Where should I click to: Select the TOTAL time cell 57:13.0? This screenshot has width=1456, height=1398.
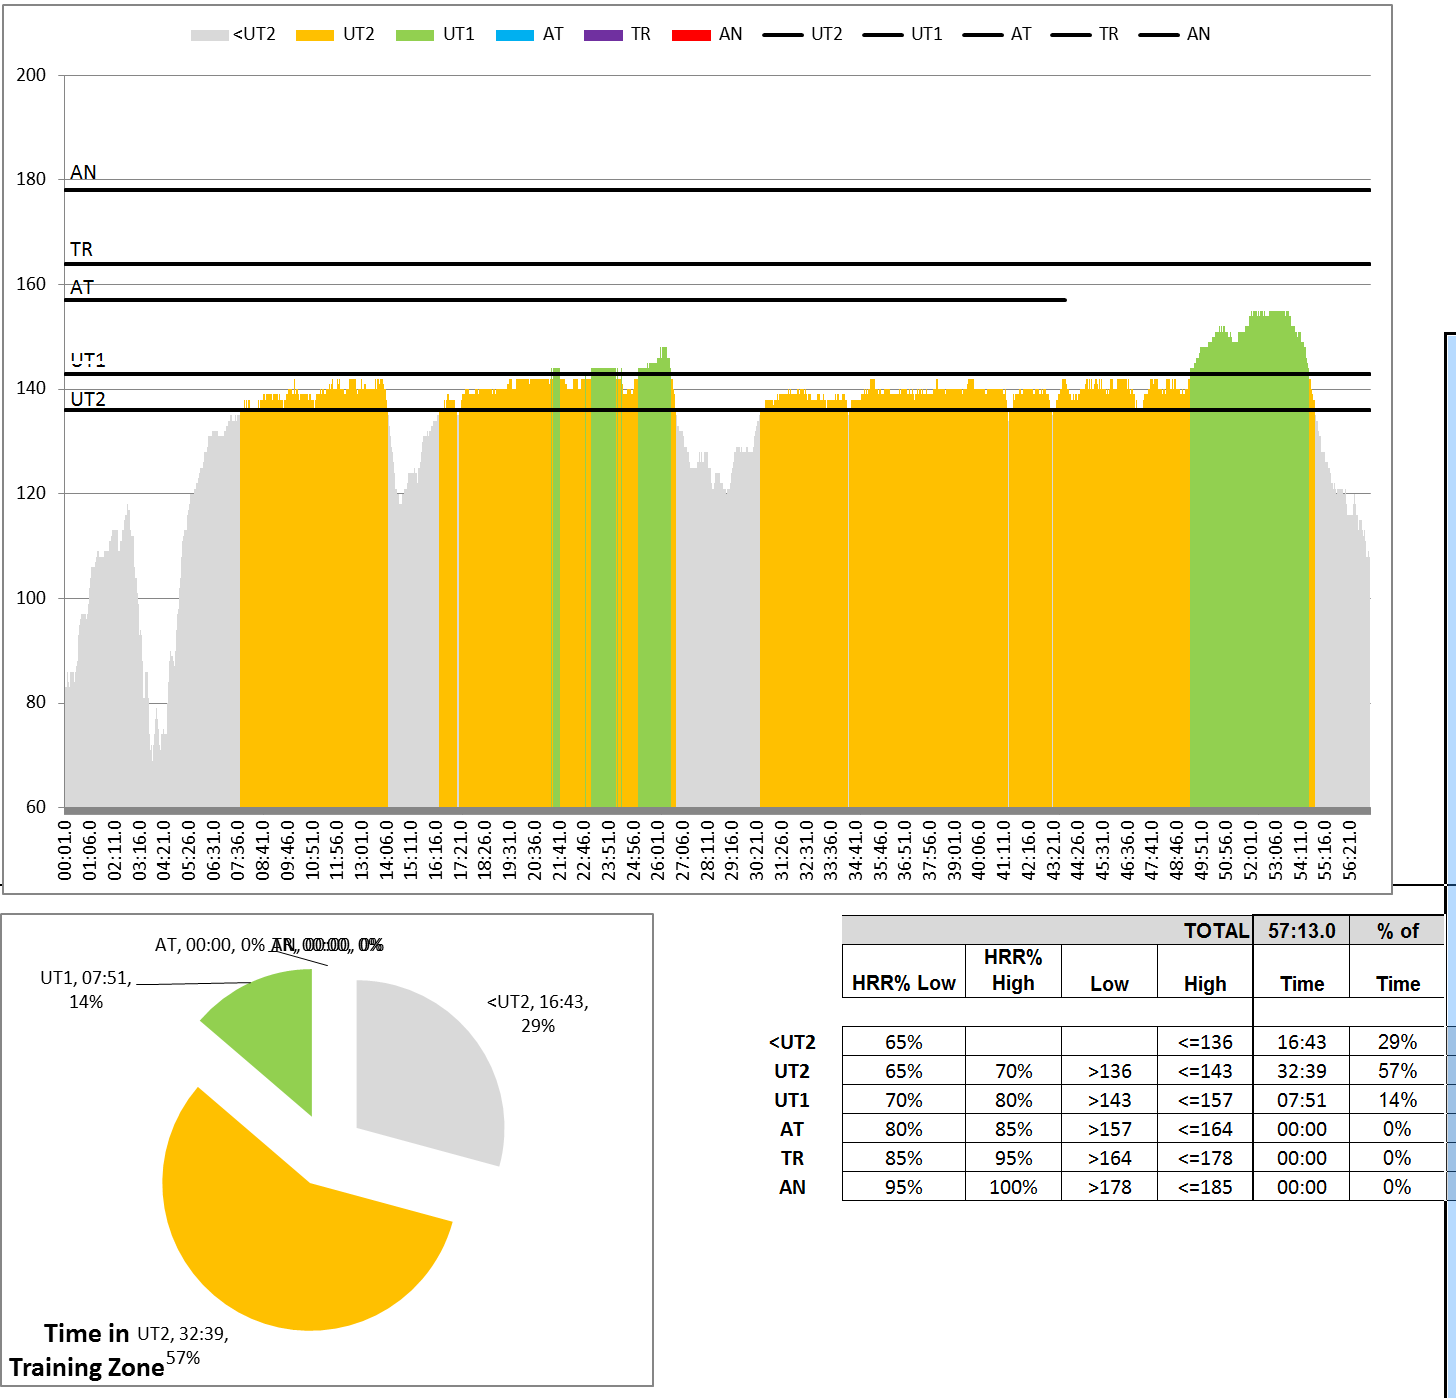[x=1301, y=931]
